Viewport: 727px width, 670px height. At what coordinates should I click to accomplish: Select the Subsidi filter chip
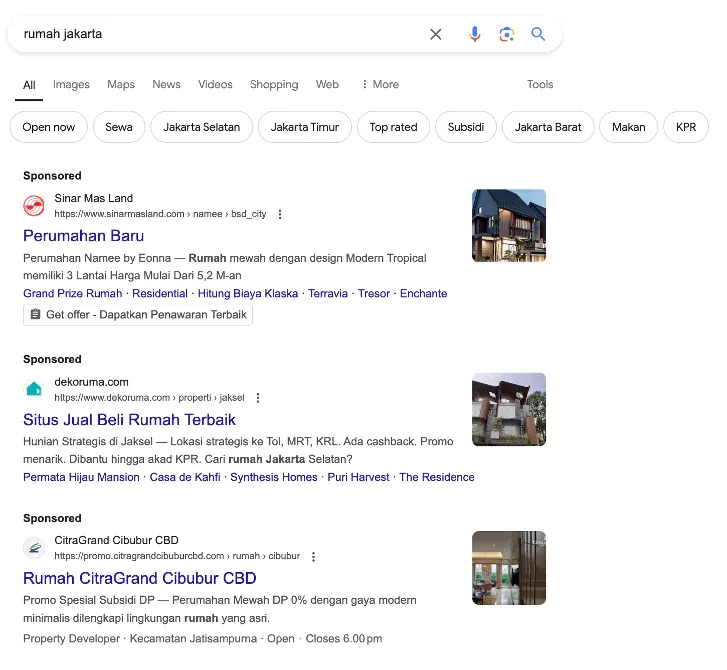coord(466,127)
